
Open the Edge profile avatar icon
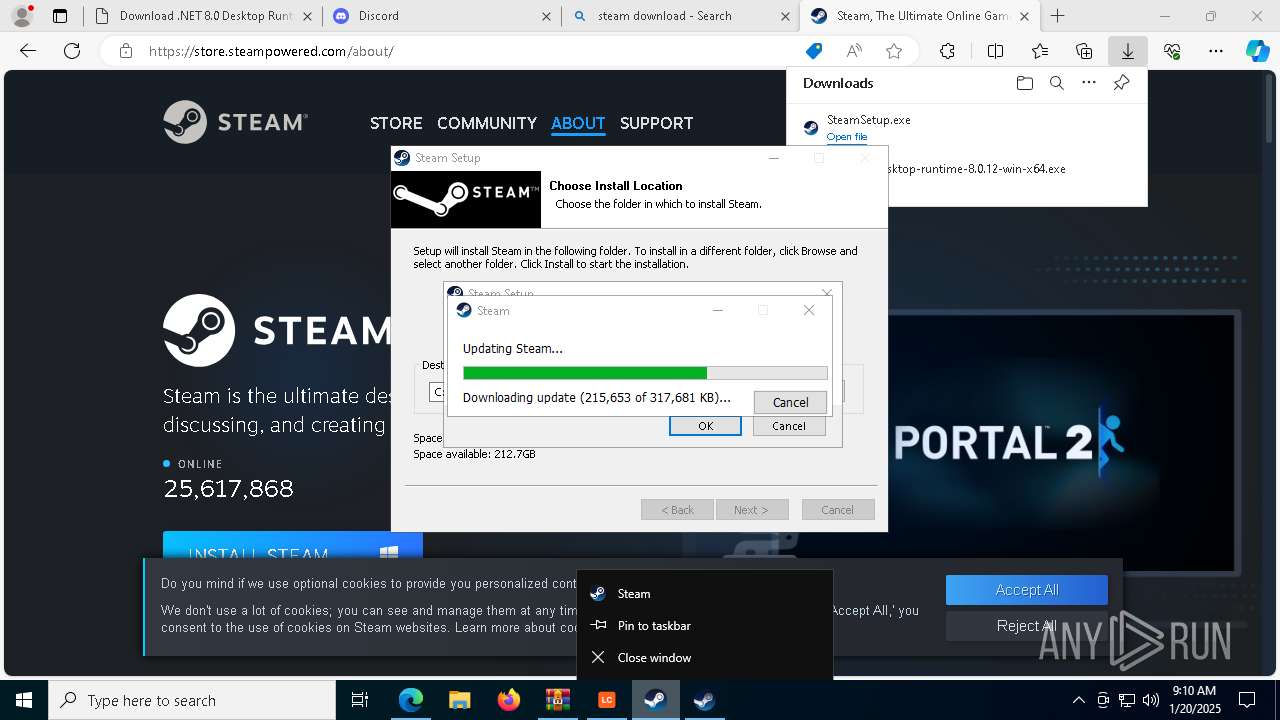pyautogui.click(x=21, y=16)
